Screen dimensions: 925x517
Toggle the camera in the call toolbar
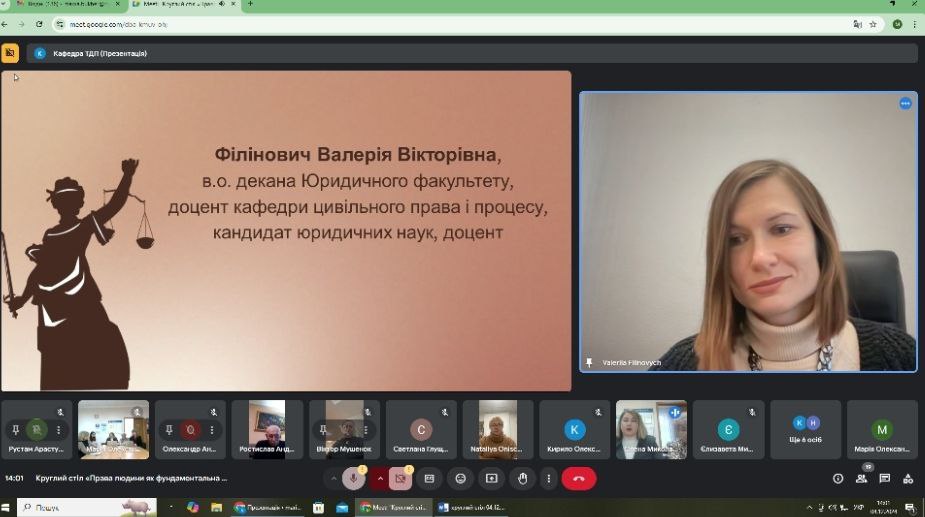click(399, 479)
